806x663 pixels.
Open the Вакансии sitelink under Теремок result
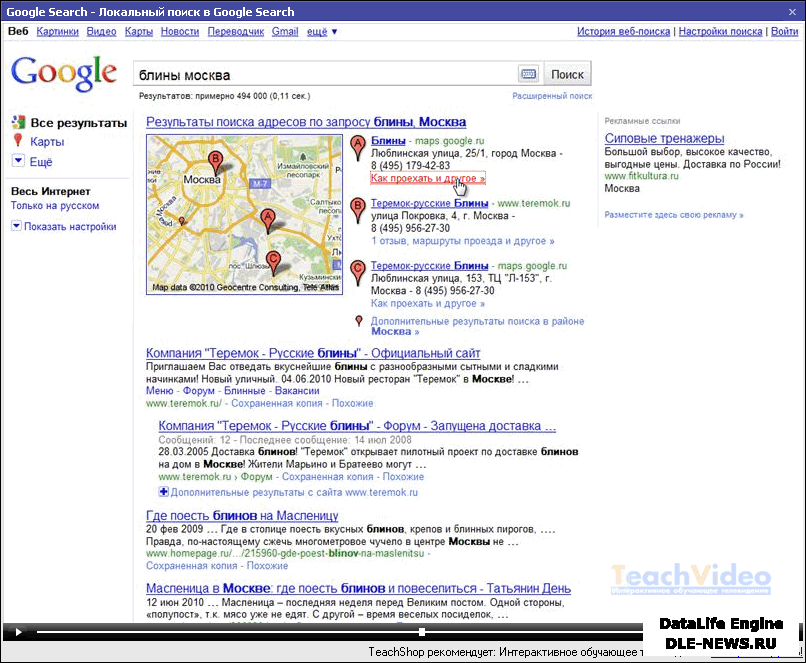tap(297, 391)
